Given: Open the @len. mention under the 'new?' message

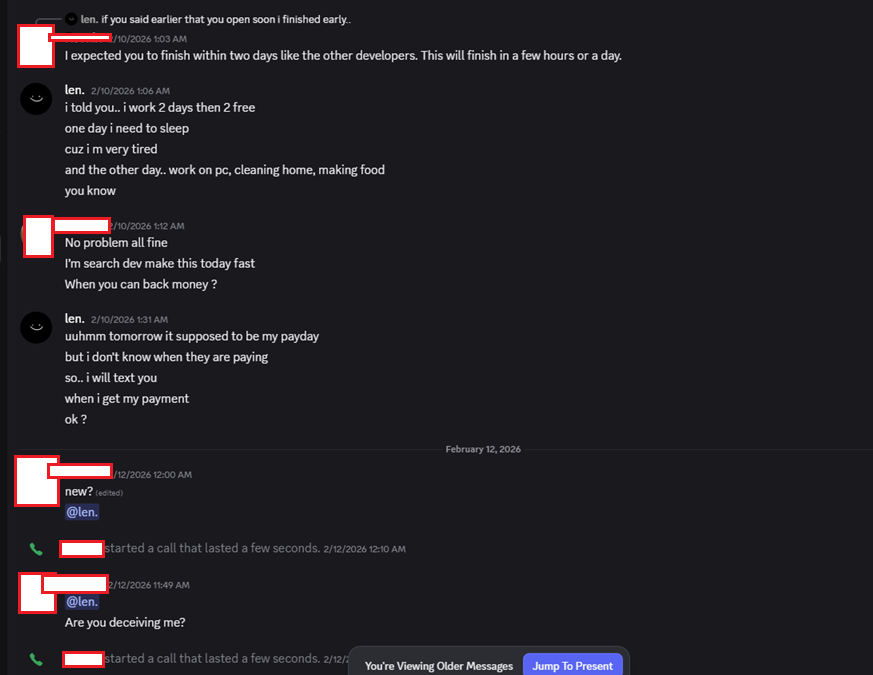Looking at the screenshot, I should pyautogui.click(x=81, y=511).
